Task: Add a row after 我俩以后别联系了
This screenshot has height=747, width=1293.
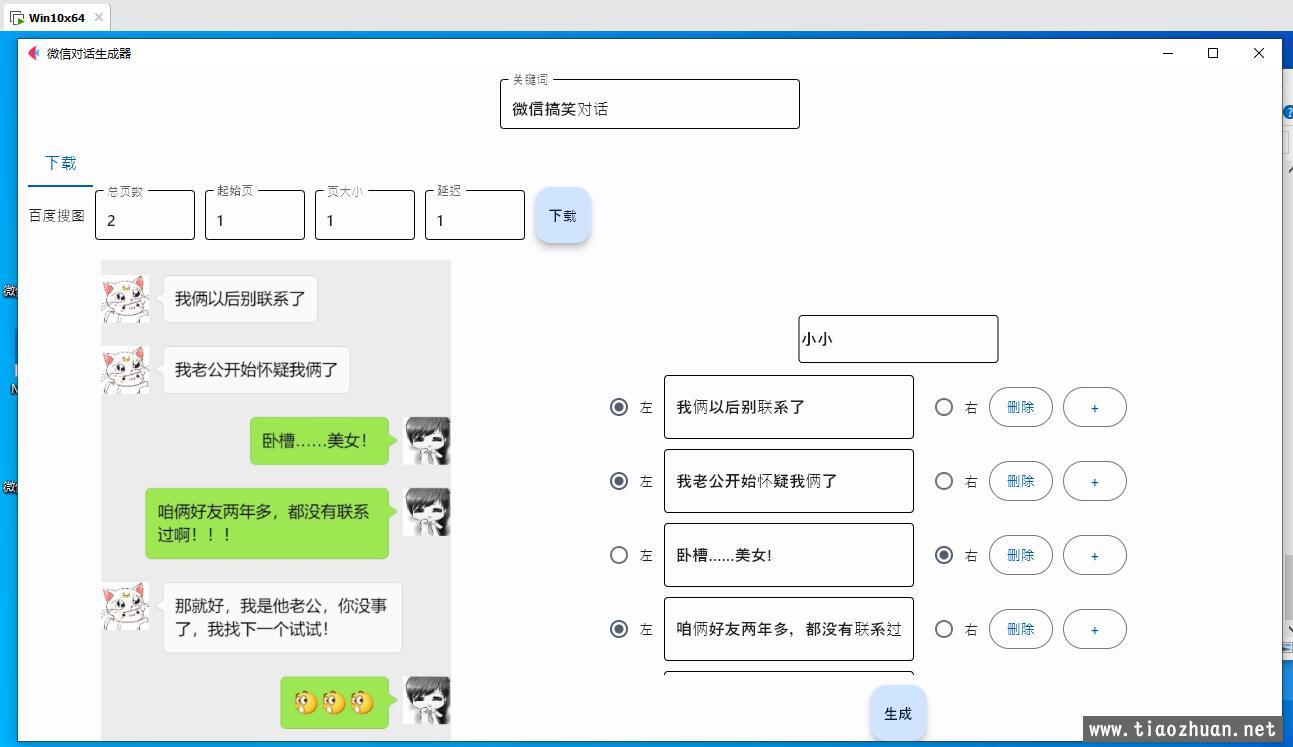Action: coord(1095,407)
